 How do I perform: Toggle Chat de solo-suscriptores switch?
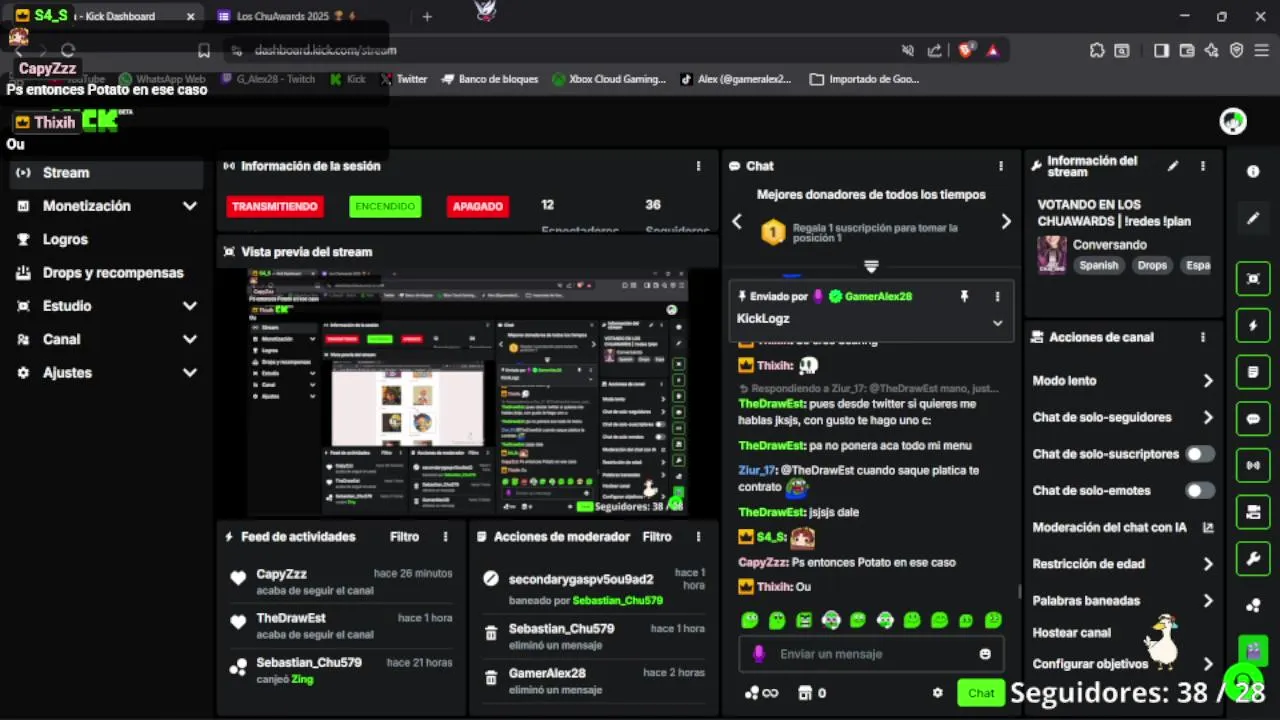(x=1200, y=454)
